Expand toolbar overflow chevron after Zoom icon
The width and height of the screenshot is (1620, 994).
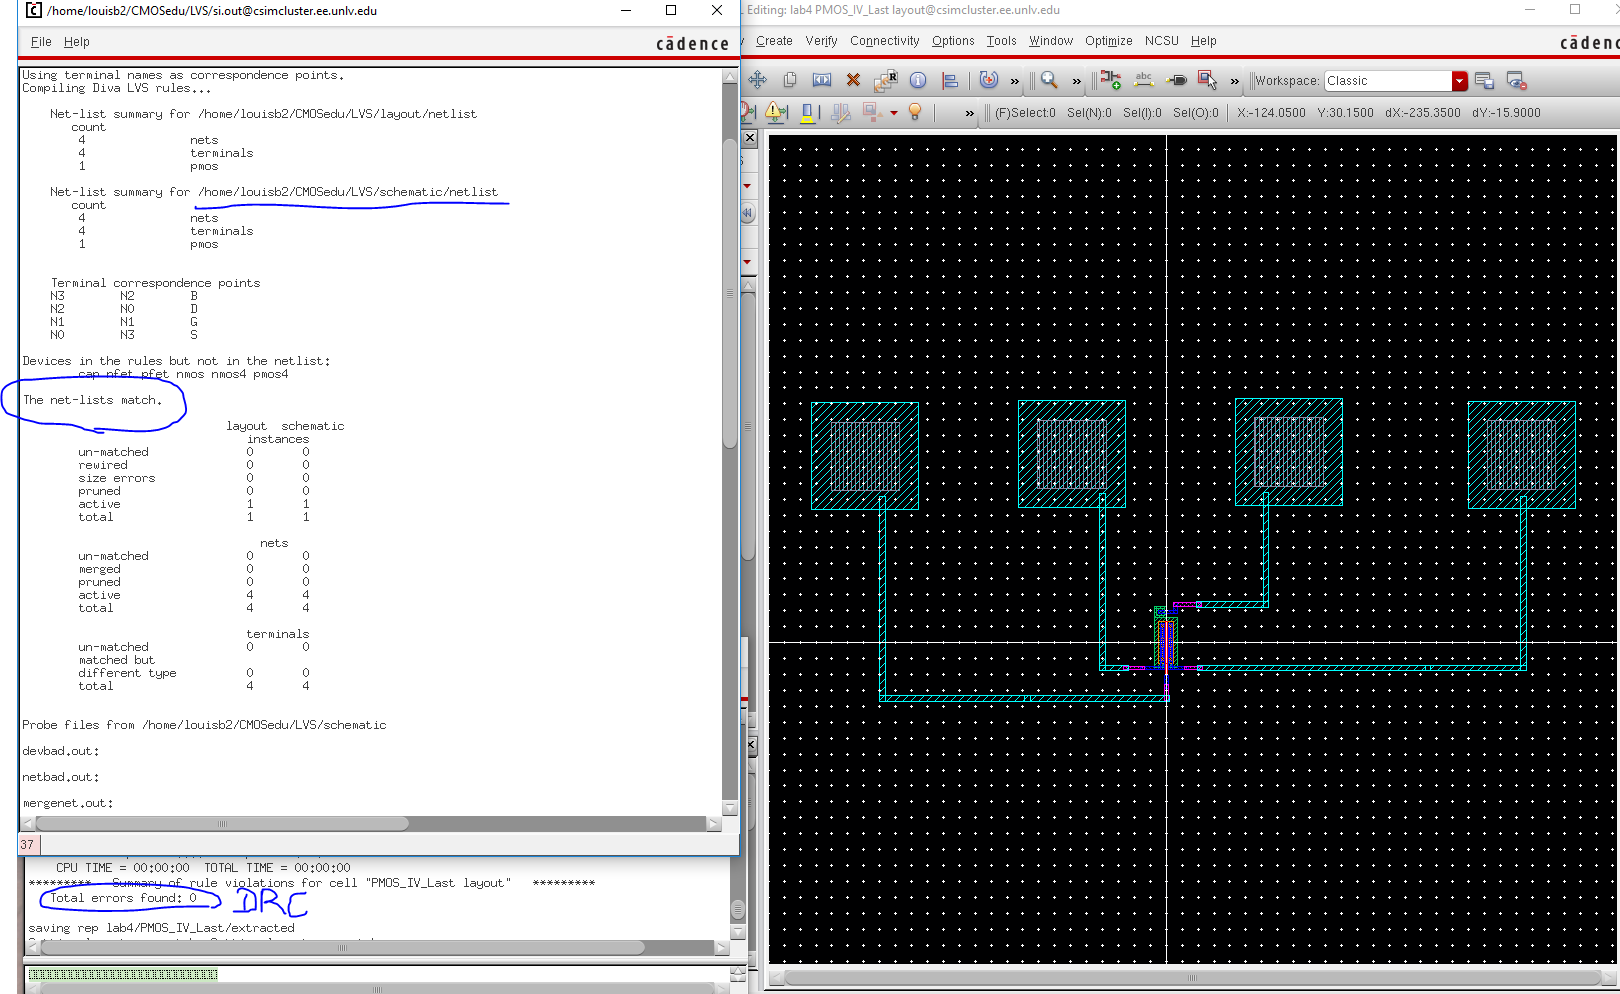1076,81
